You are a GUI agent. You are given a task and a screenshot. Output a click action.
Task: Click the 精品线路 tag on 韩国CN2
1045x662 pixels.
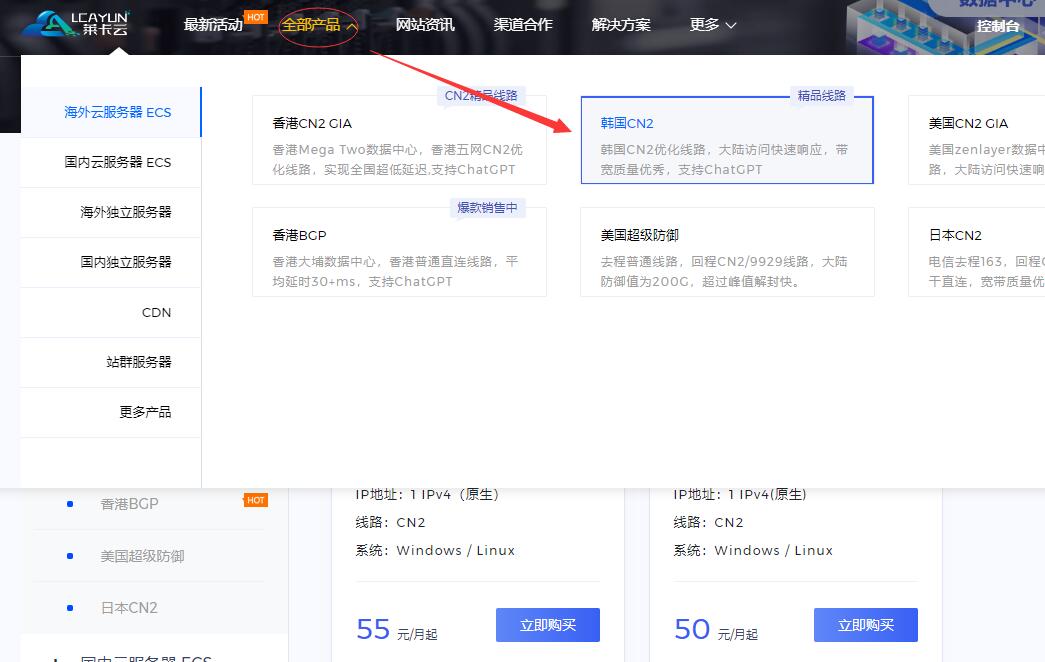pyautogui.click(x=822, y=96)
